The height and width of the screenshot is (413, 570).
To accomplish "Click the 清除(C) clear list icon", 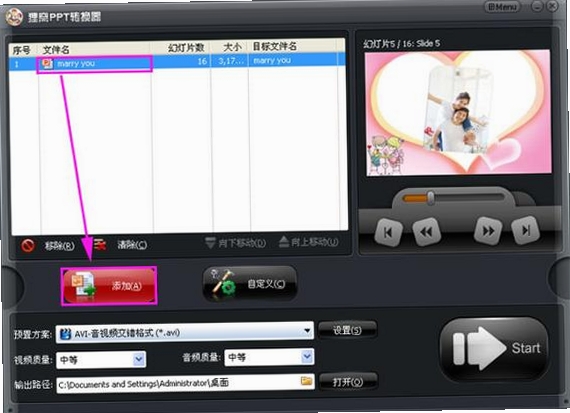I will 100,245.
